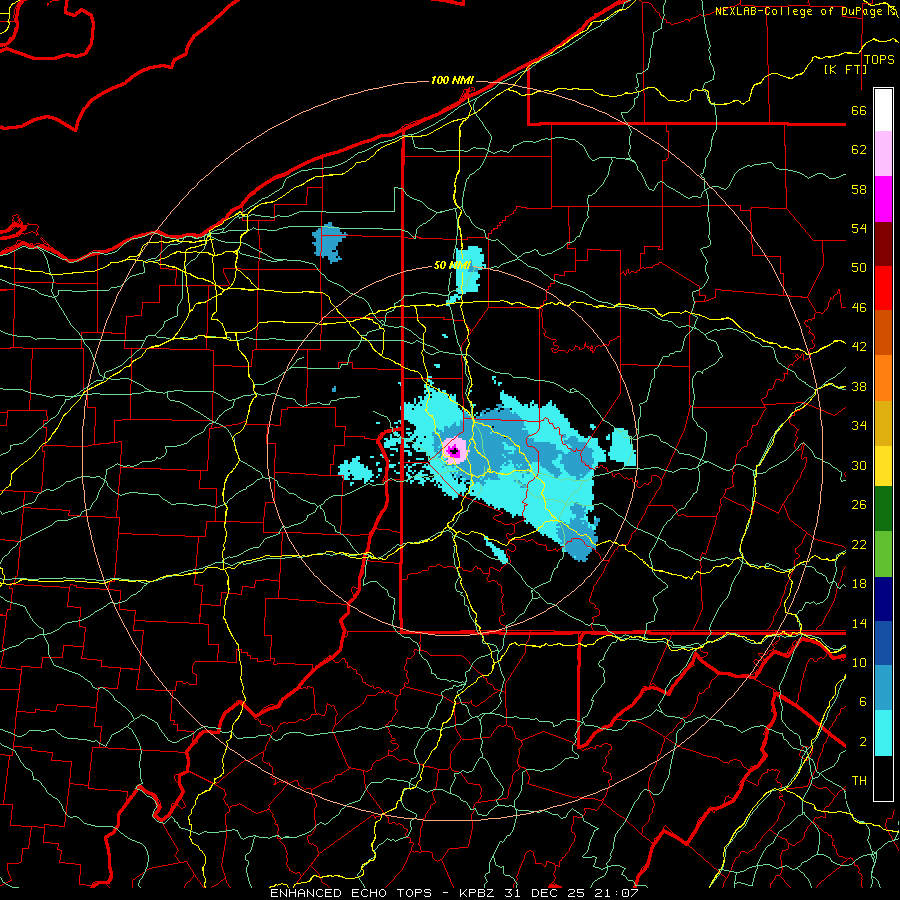Click the K FT units label
The width and height of the screenshot is (900, 900).
[x=845, y=70]
